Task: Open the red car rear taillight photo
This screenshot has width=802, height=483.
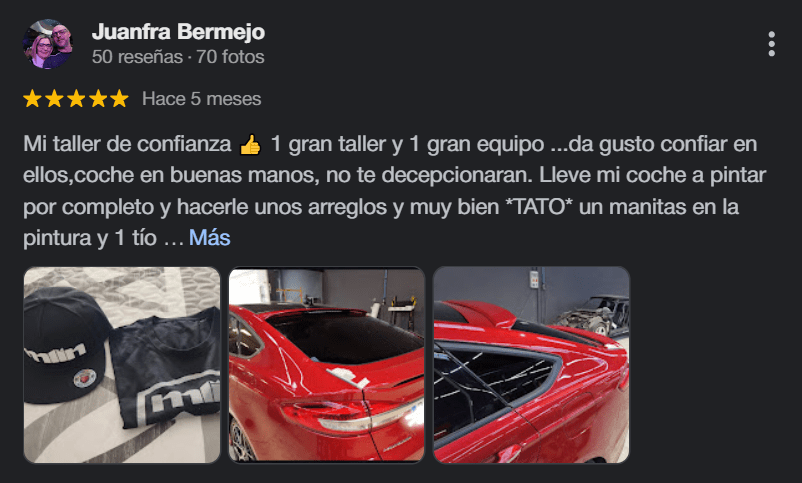Action: [x=326, y=365]
